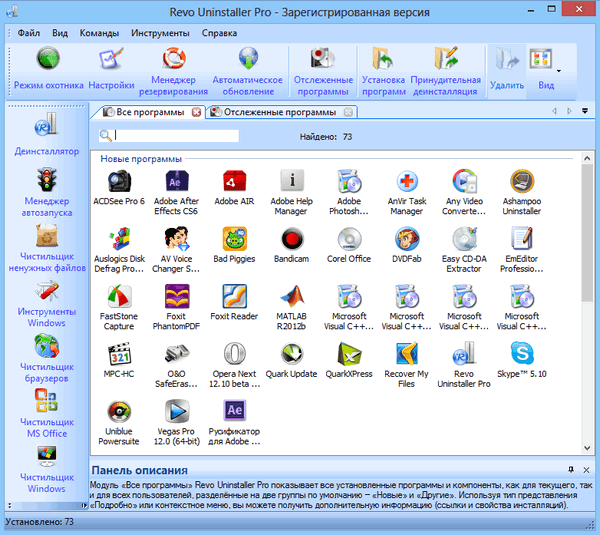
Task: Open Менеджер резервирования from the toolbar
Action: click(173, 66)
